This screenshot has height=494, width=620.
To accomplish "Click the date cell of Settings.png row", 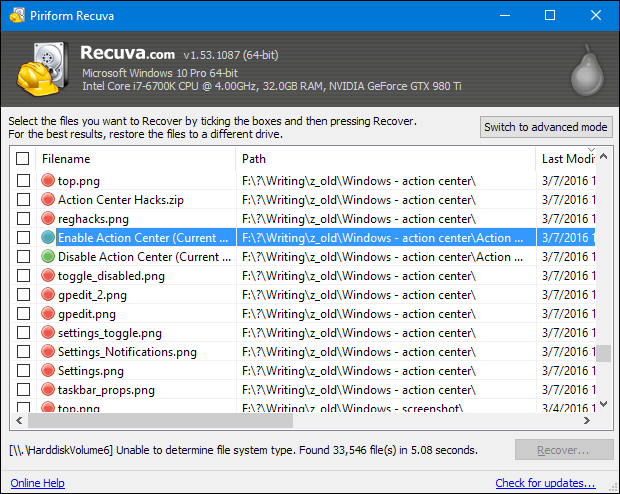I will [x=566, y=371].
